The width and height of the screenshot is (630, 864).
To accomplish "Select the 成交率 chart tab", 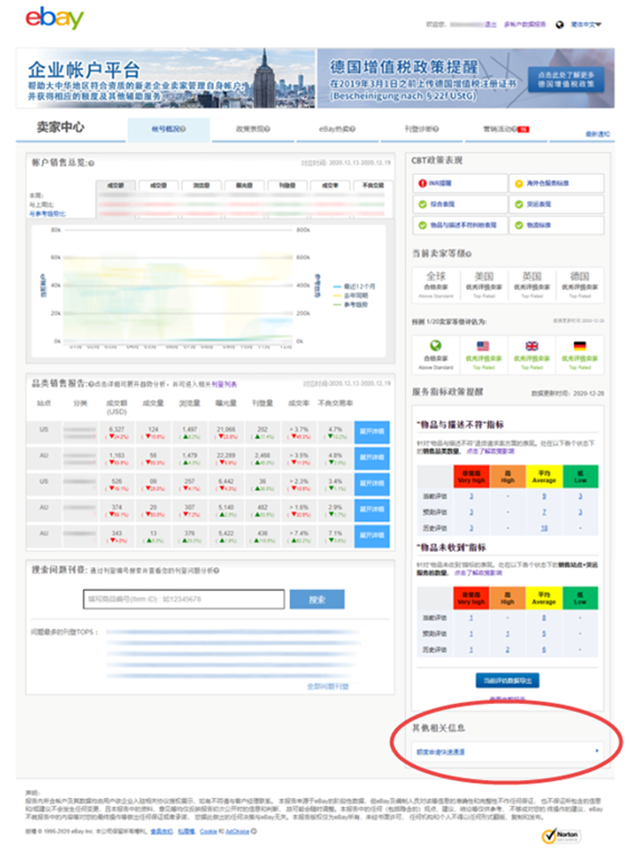I will click(330, 185).
